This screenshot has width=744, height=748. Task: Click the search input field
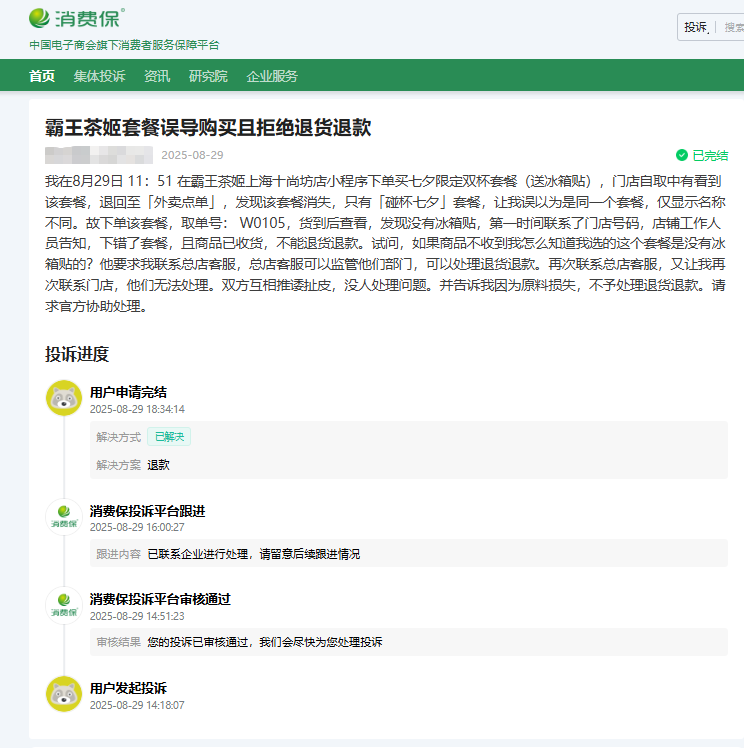[x=732, y=27]
